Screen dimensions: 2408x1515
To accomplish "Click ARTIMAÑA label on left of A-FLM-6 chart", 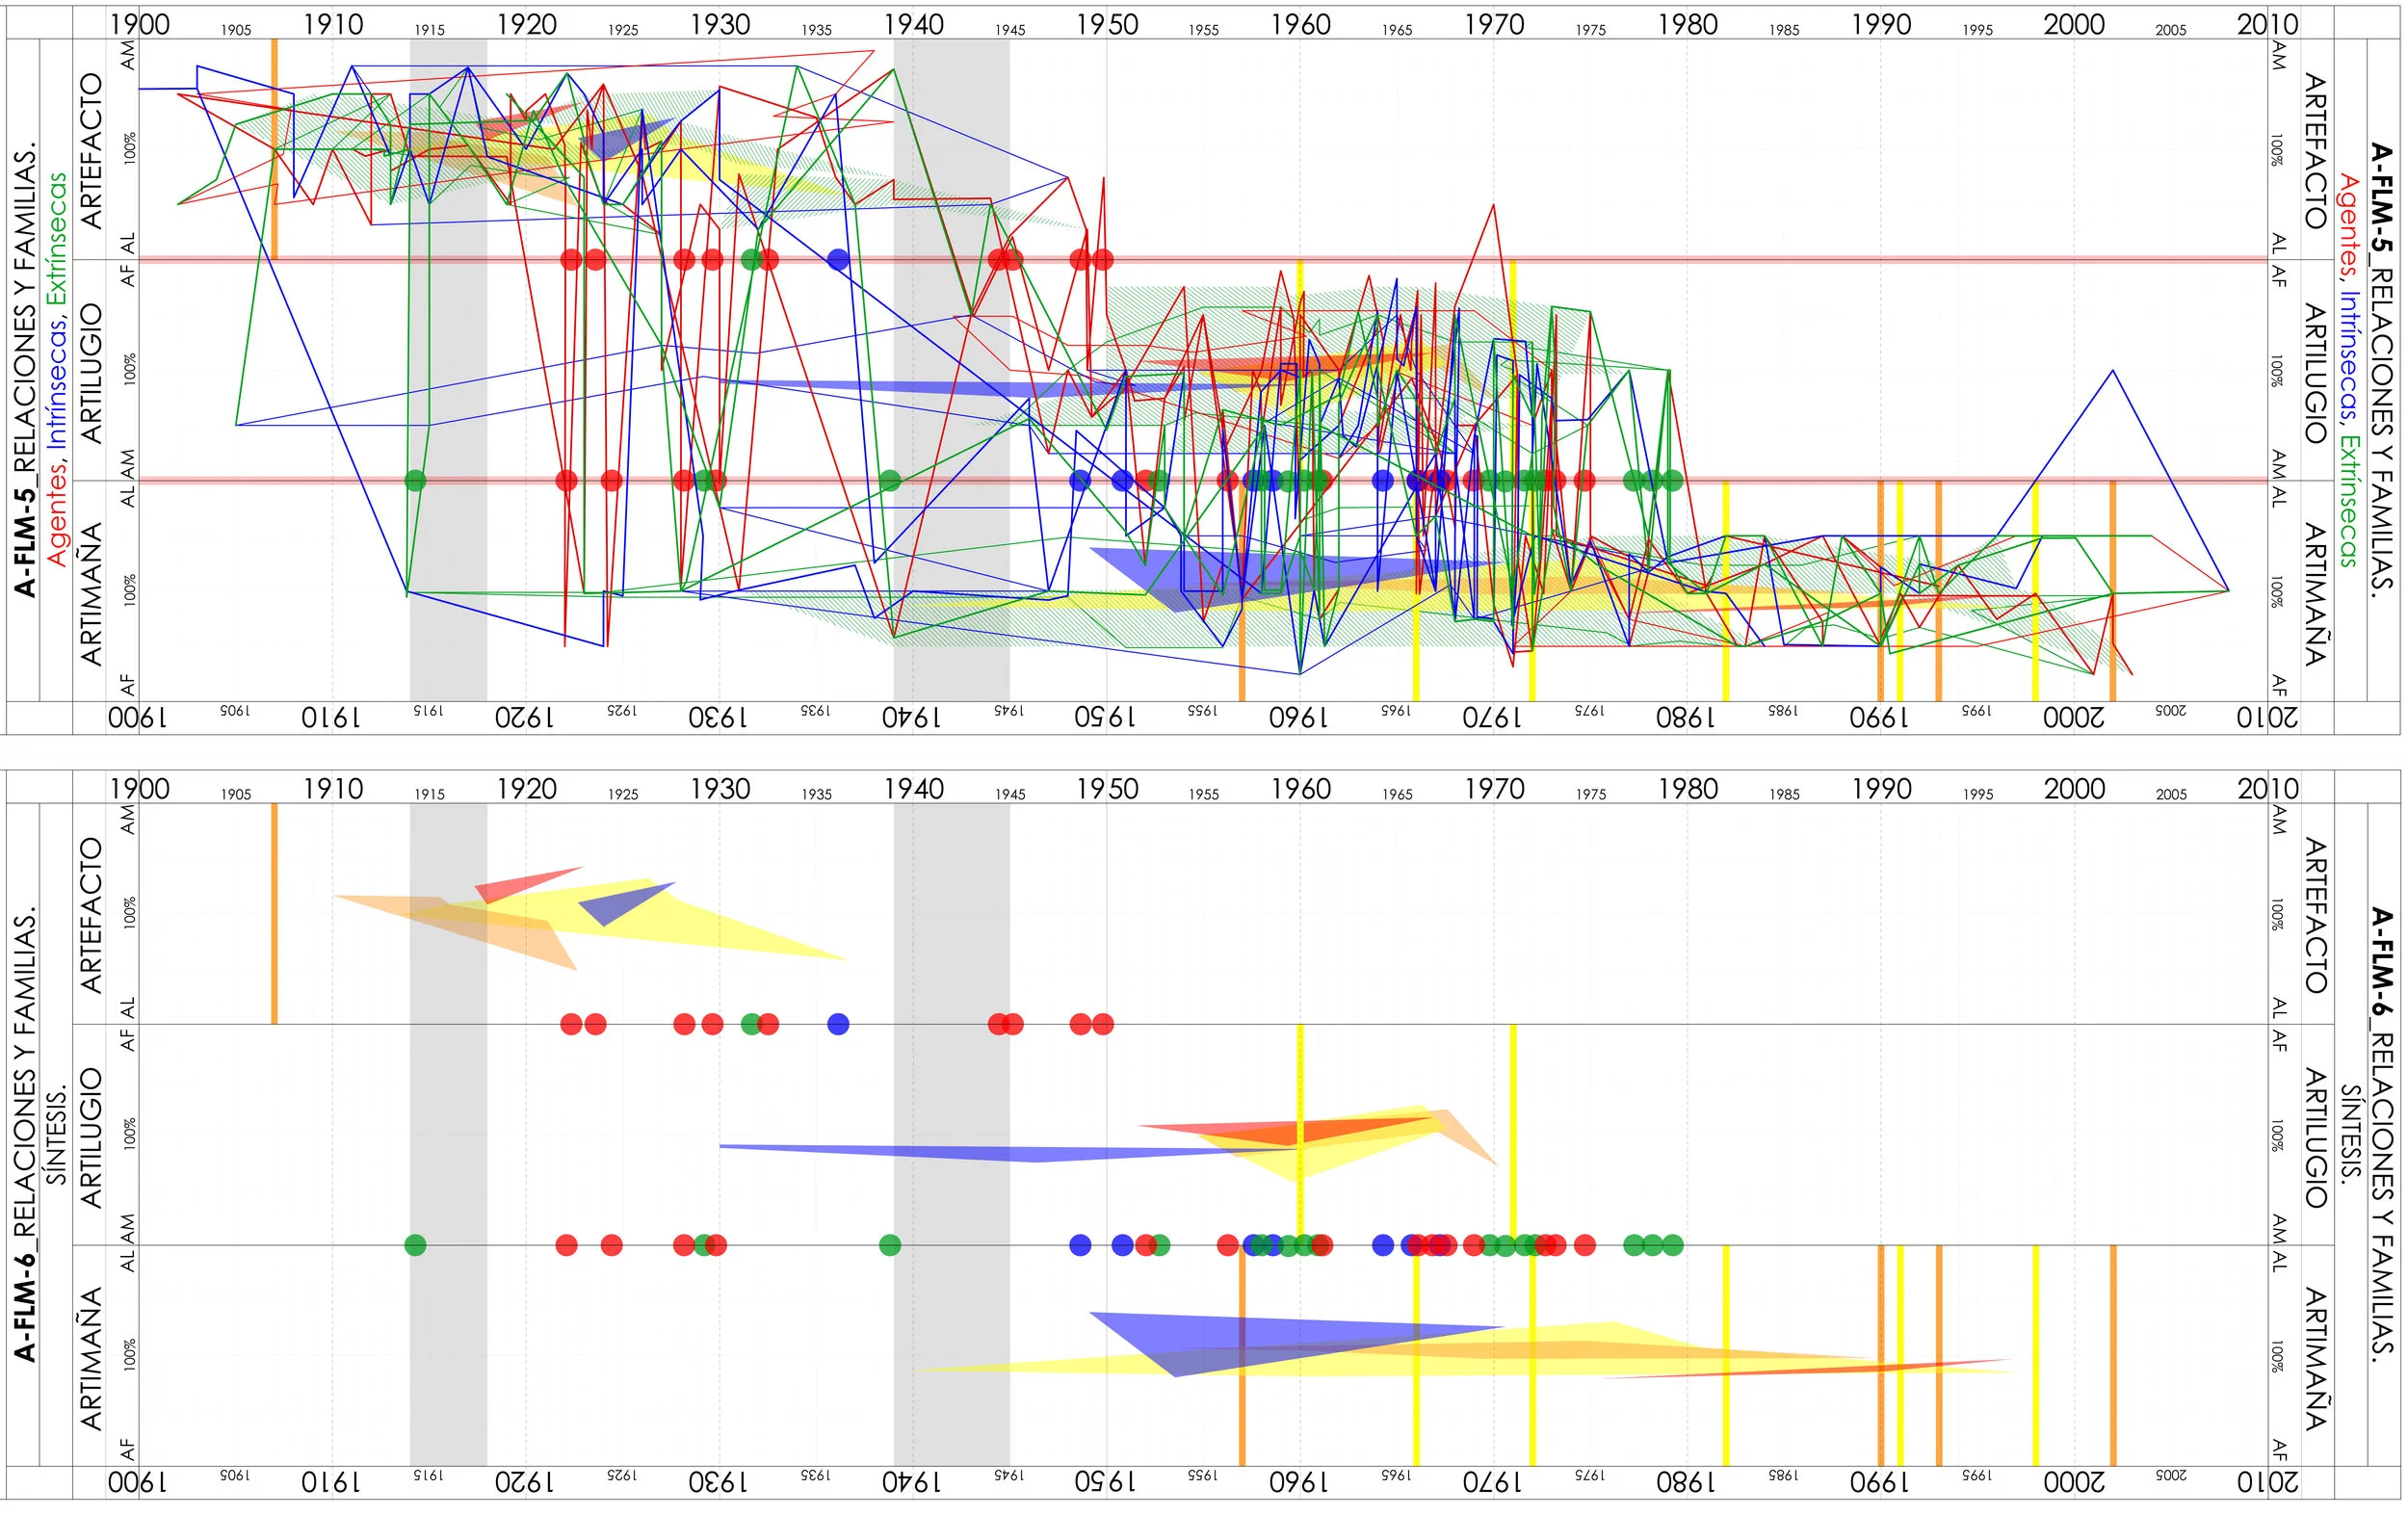I will click(90, 1358).
